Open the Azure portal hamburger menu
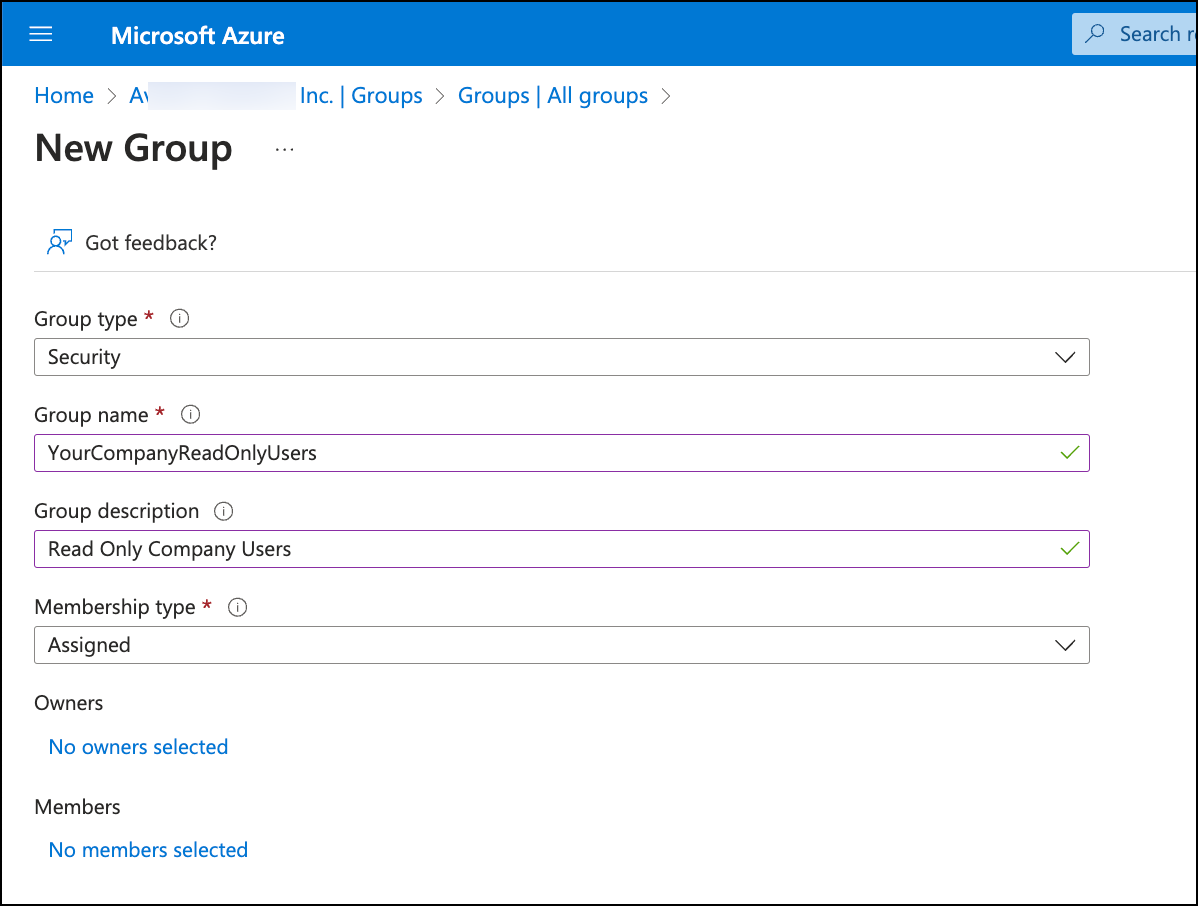This screenshot has height=906, width=1198. pyautogui.click(x=40, y=33)
